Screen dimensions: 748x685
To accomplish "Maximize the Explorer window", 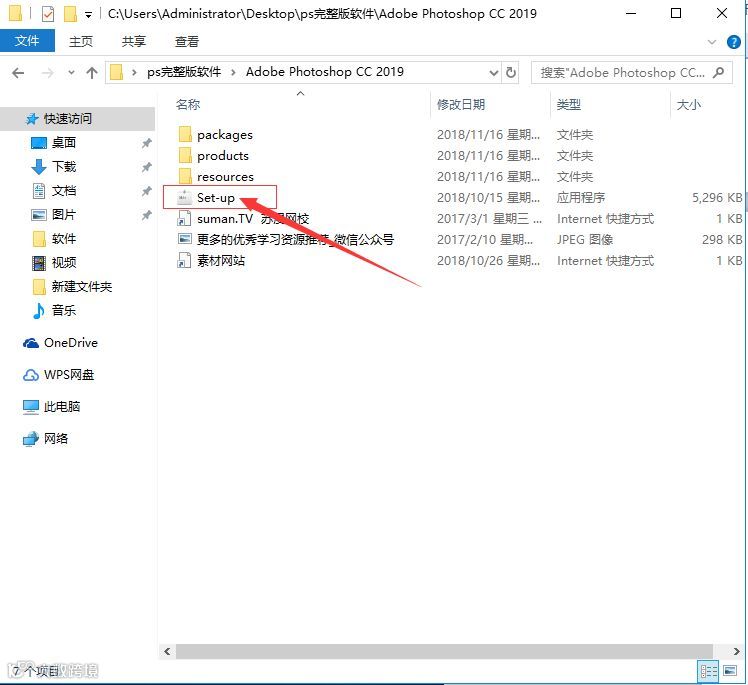I will coord(675,13).
